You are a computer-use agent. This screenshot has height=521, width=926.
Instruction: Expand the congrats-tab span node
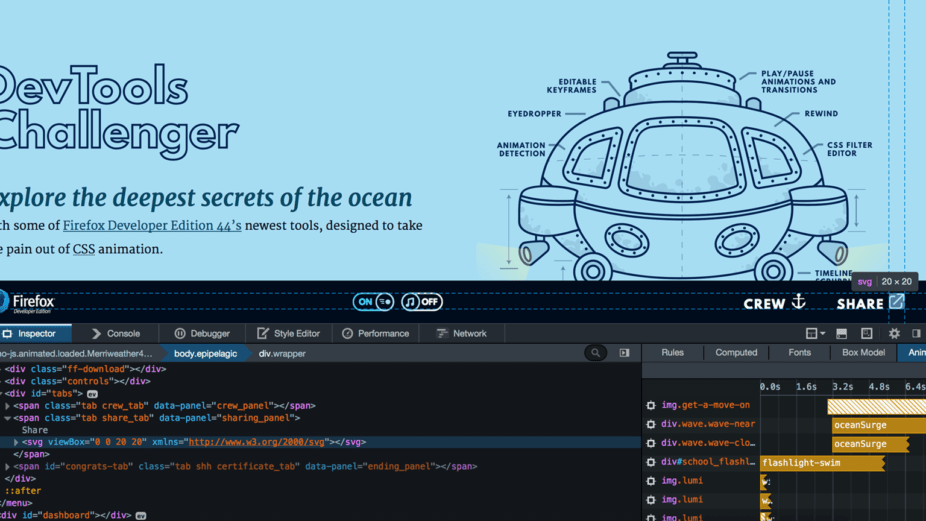coord(7,466)
